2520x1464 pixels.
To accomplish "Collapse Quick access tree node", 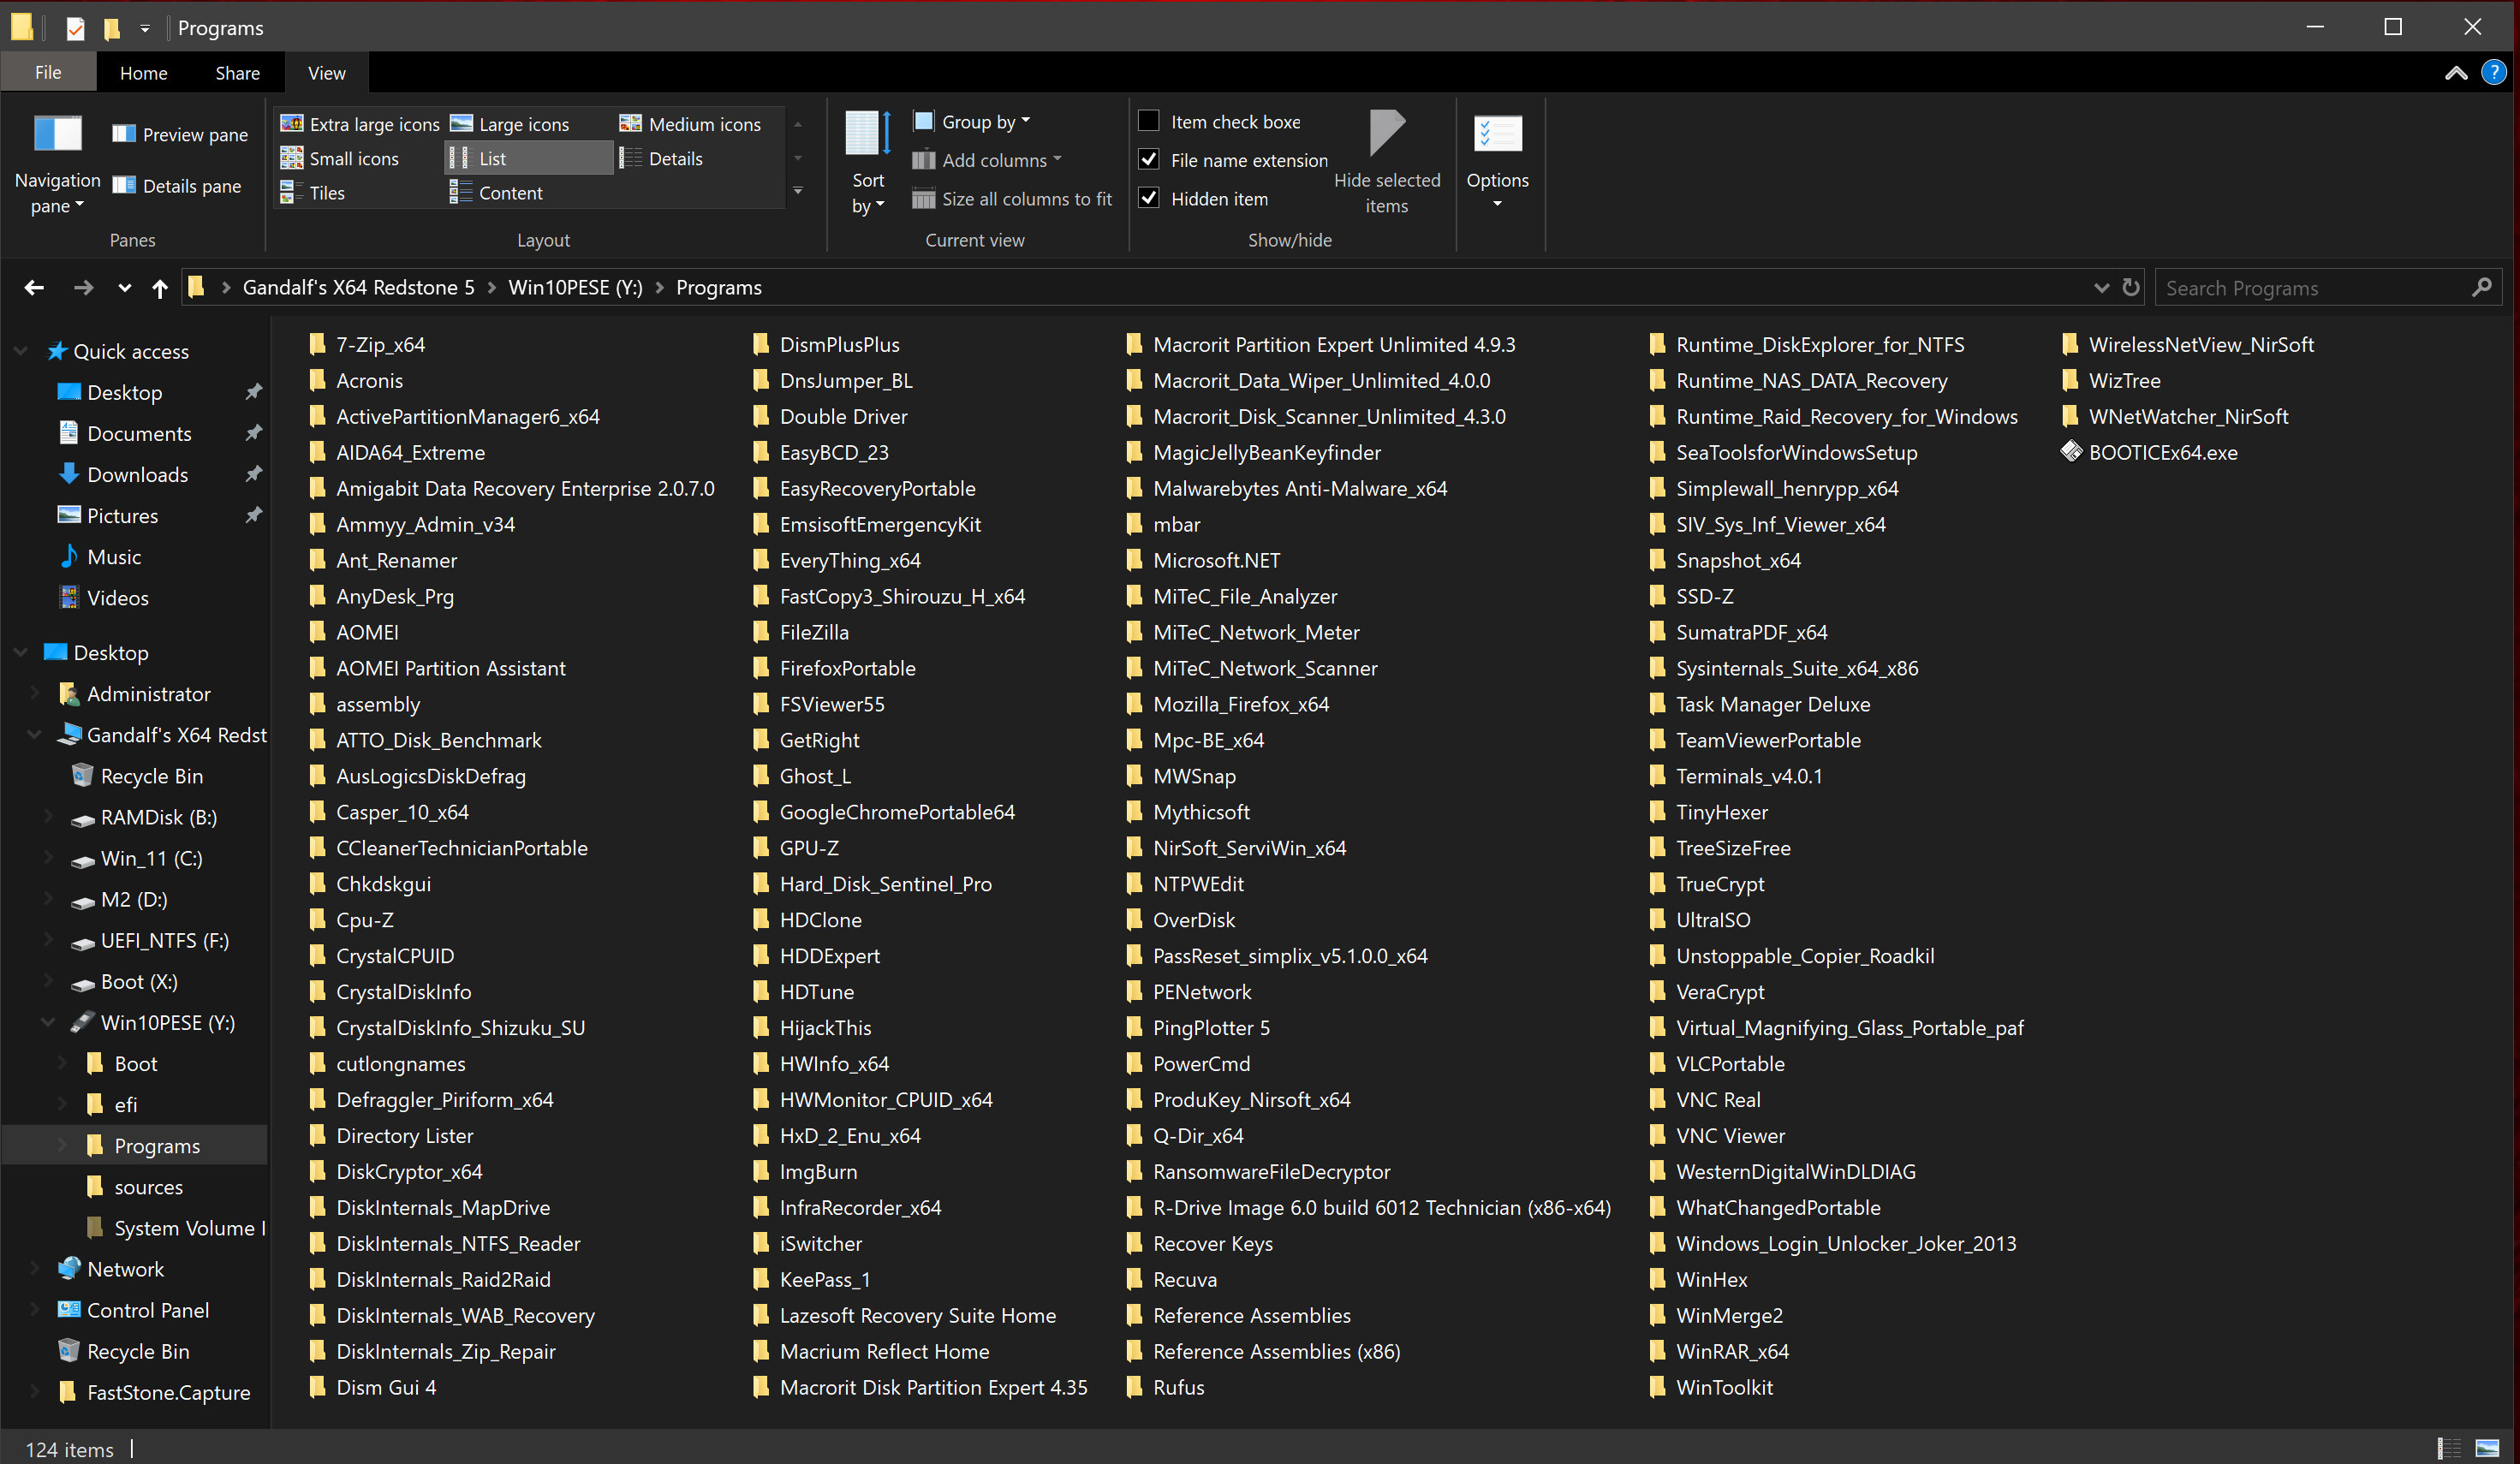I will coord(21,351).
